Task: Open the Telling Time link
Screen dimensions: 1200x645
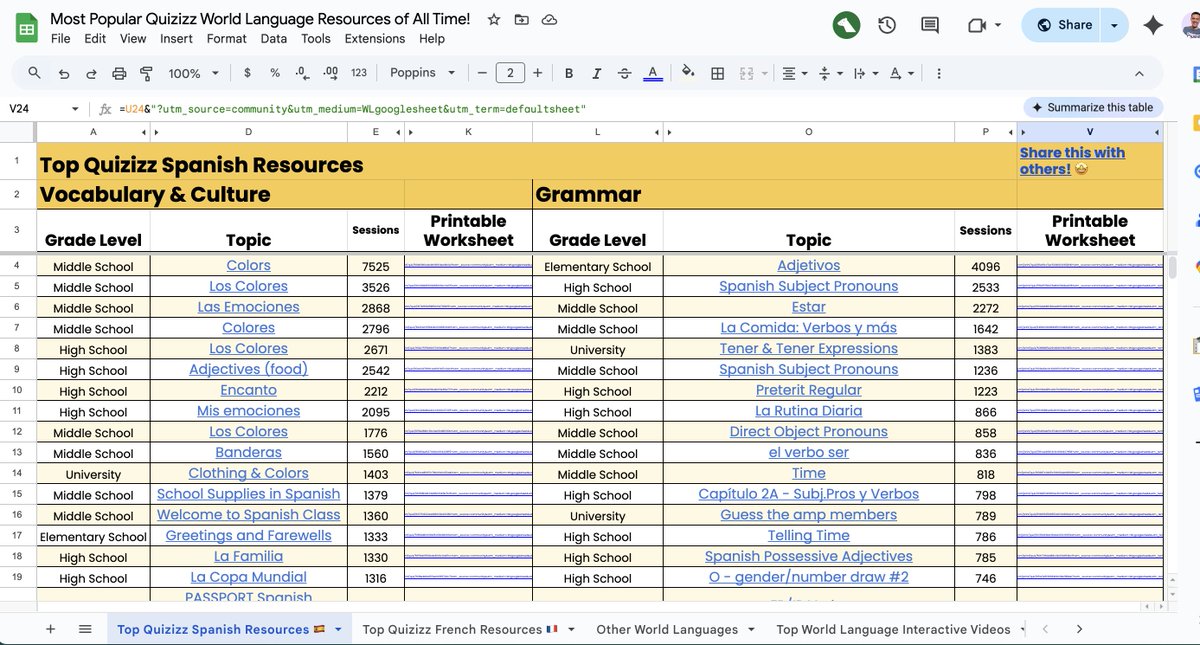Action: pyautogui.click(x=808, y=536)
